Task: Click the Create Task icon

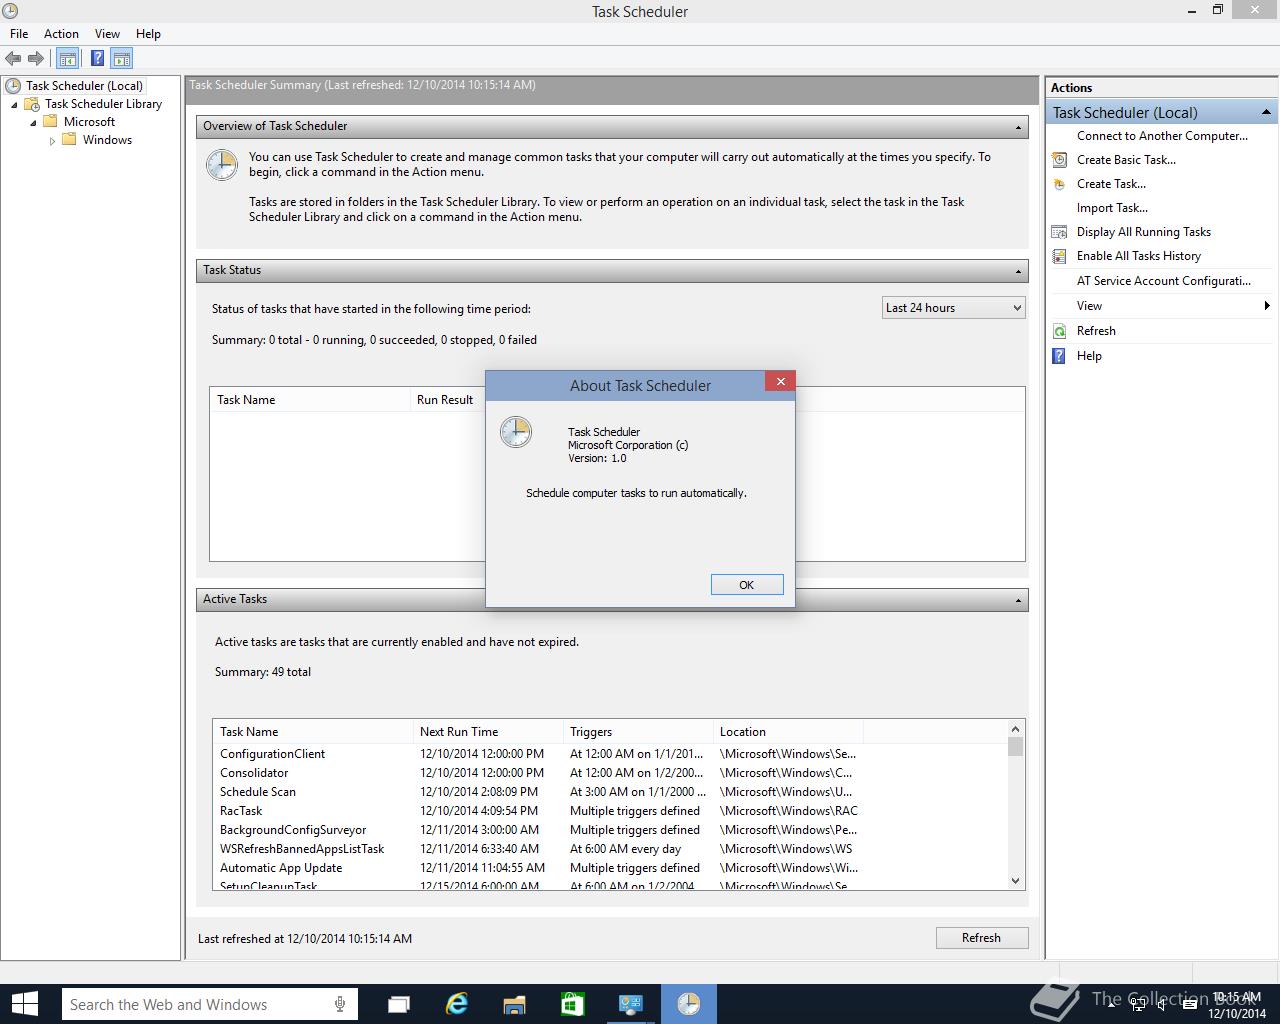Action: click(1059, 184)
